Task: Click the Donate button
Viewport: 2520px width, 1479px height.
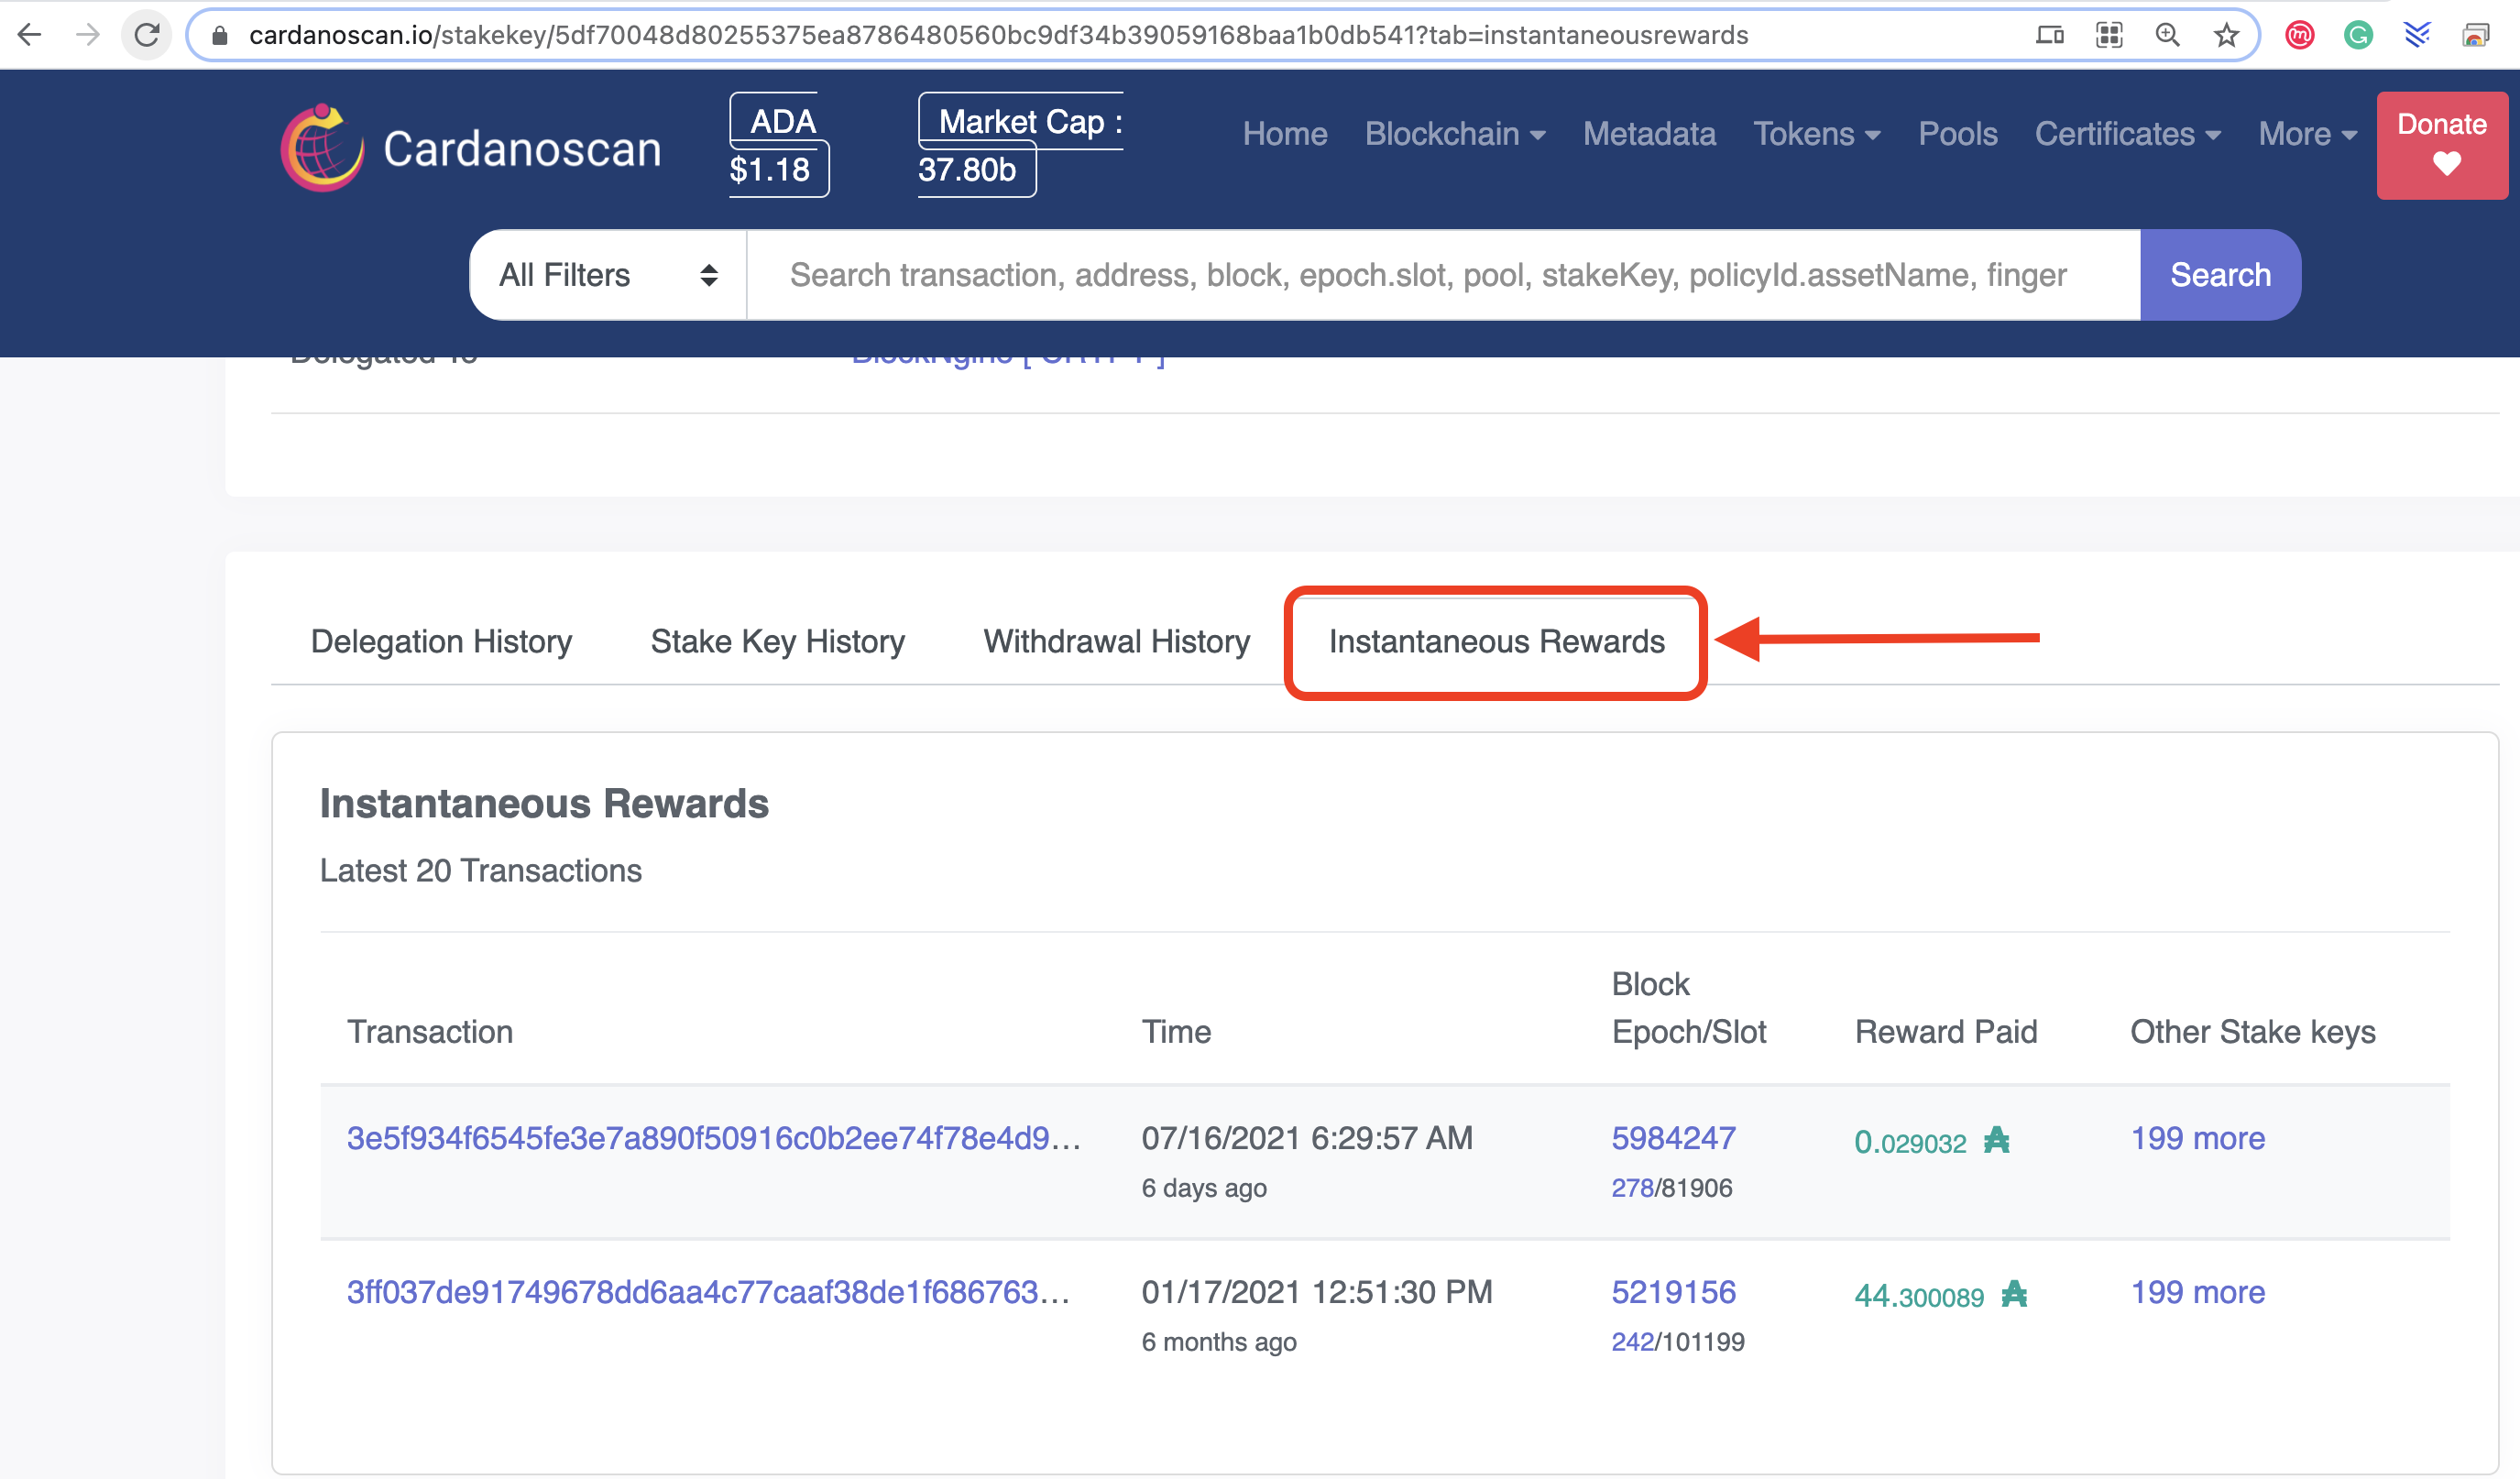Action: pyautogui.click(x=2441, y=145)
